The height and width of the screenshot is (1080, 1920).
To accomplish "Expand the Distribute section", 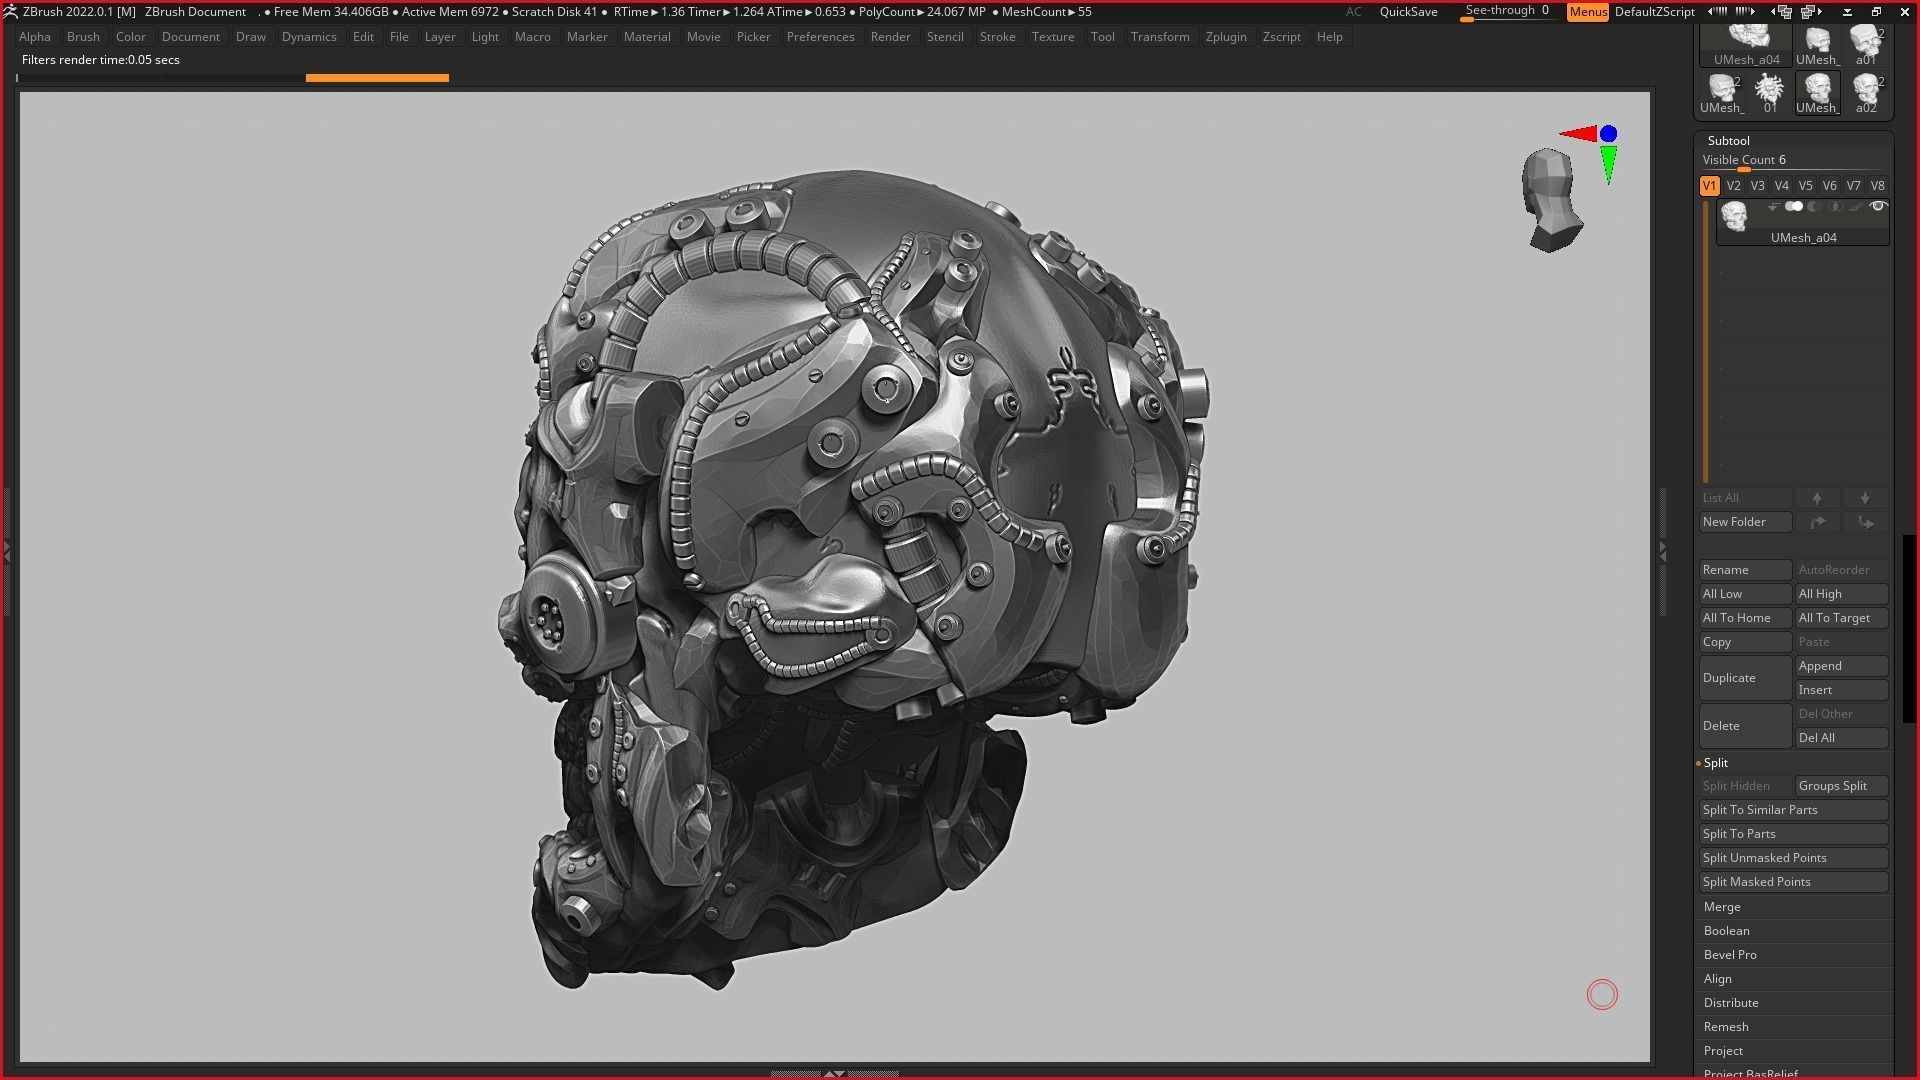I will 1731,1003.
